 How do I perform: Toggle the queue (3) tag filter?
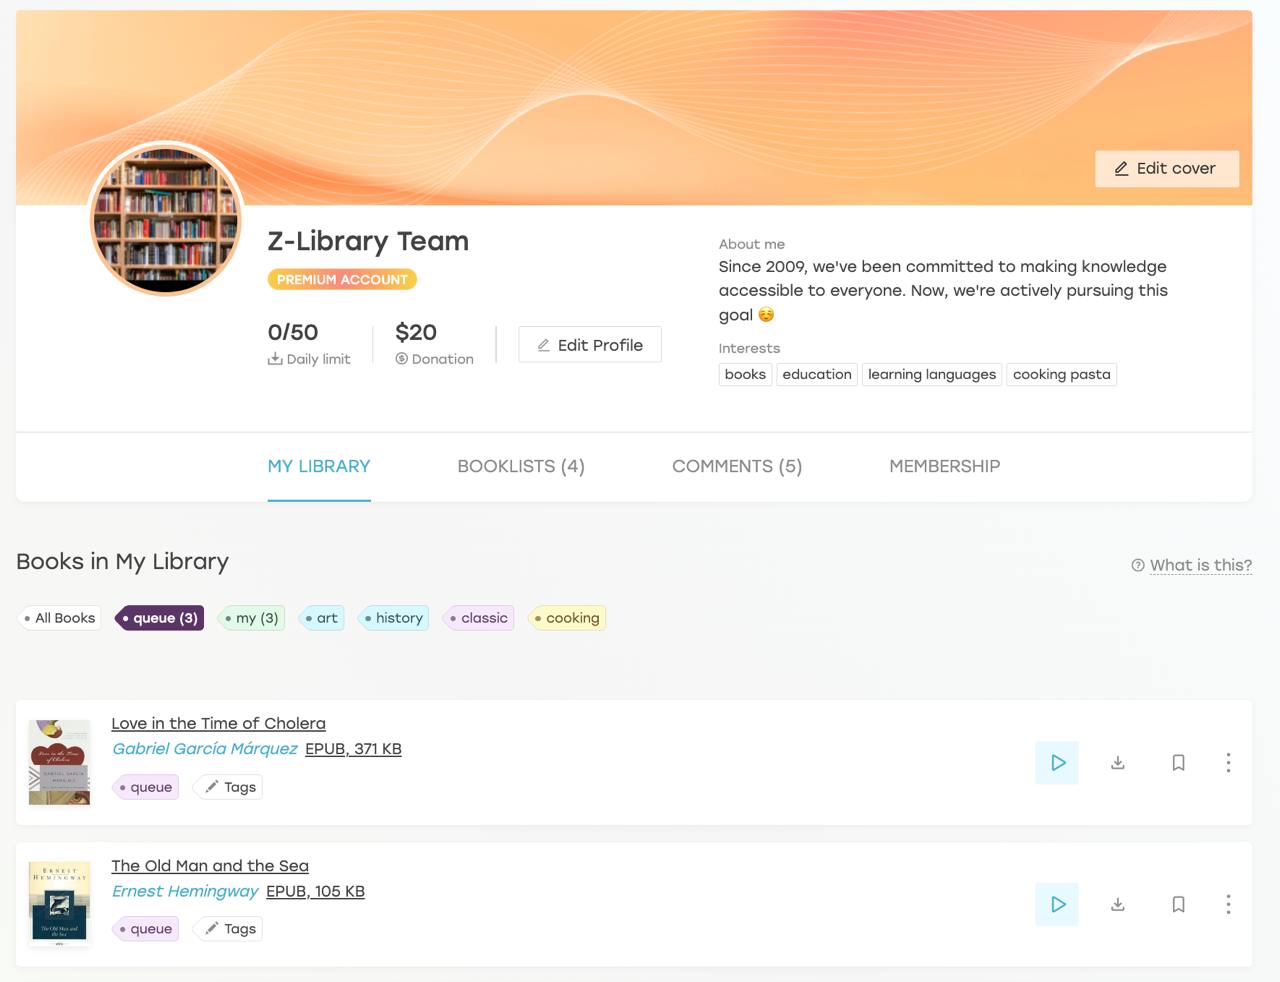point(160,618)
